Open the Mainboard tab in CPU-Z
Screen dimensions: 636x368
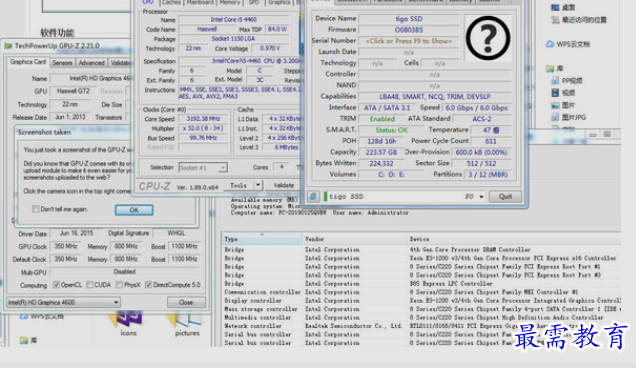200,2
